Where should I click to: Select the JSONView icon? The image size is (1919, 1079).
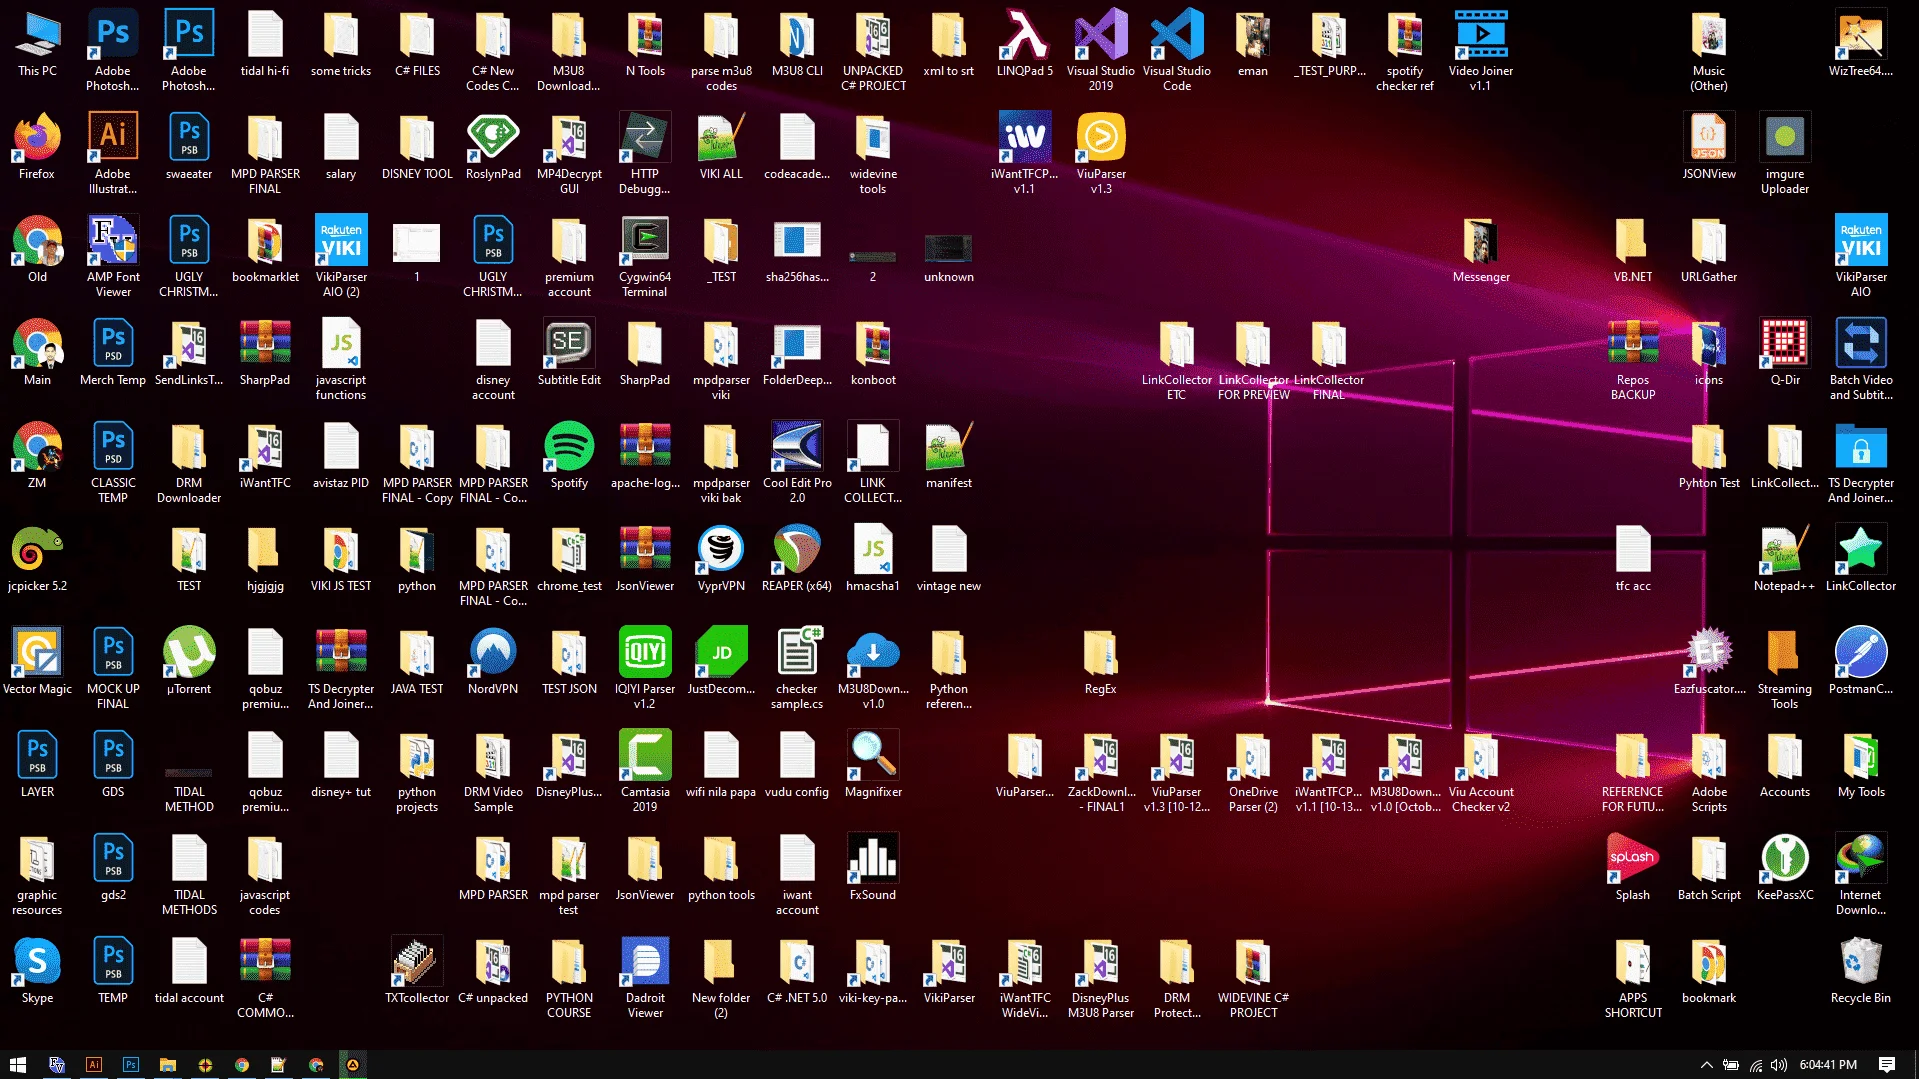[1709, 147]
